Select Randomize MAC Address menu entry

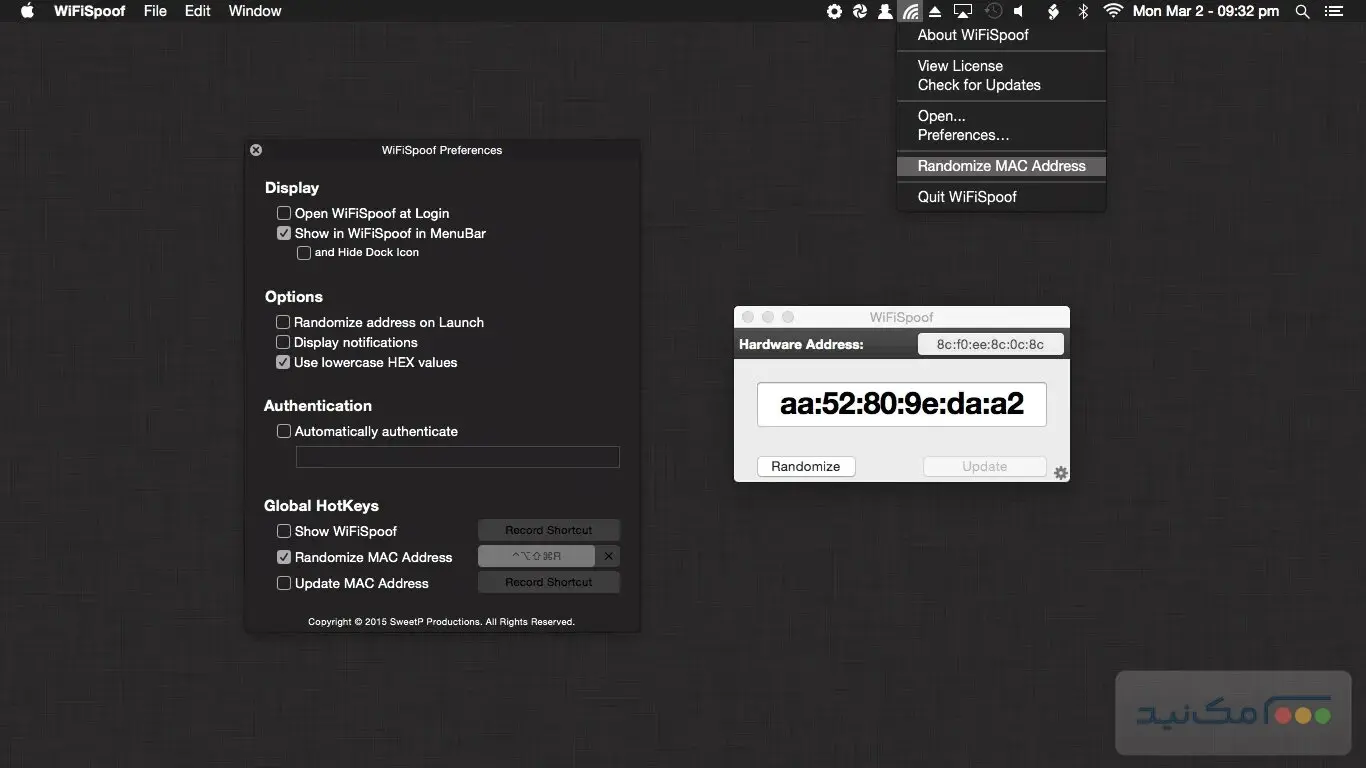click(1001, 166)
